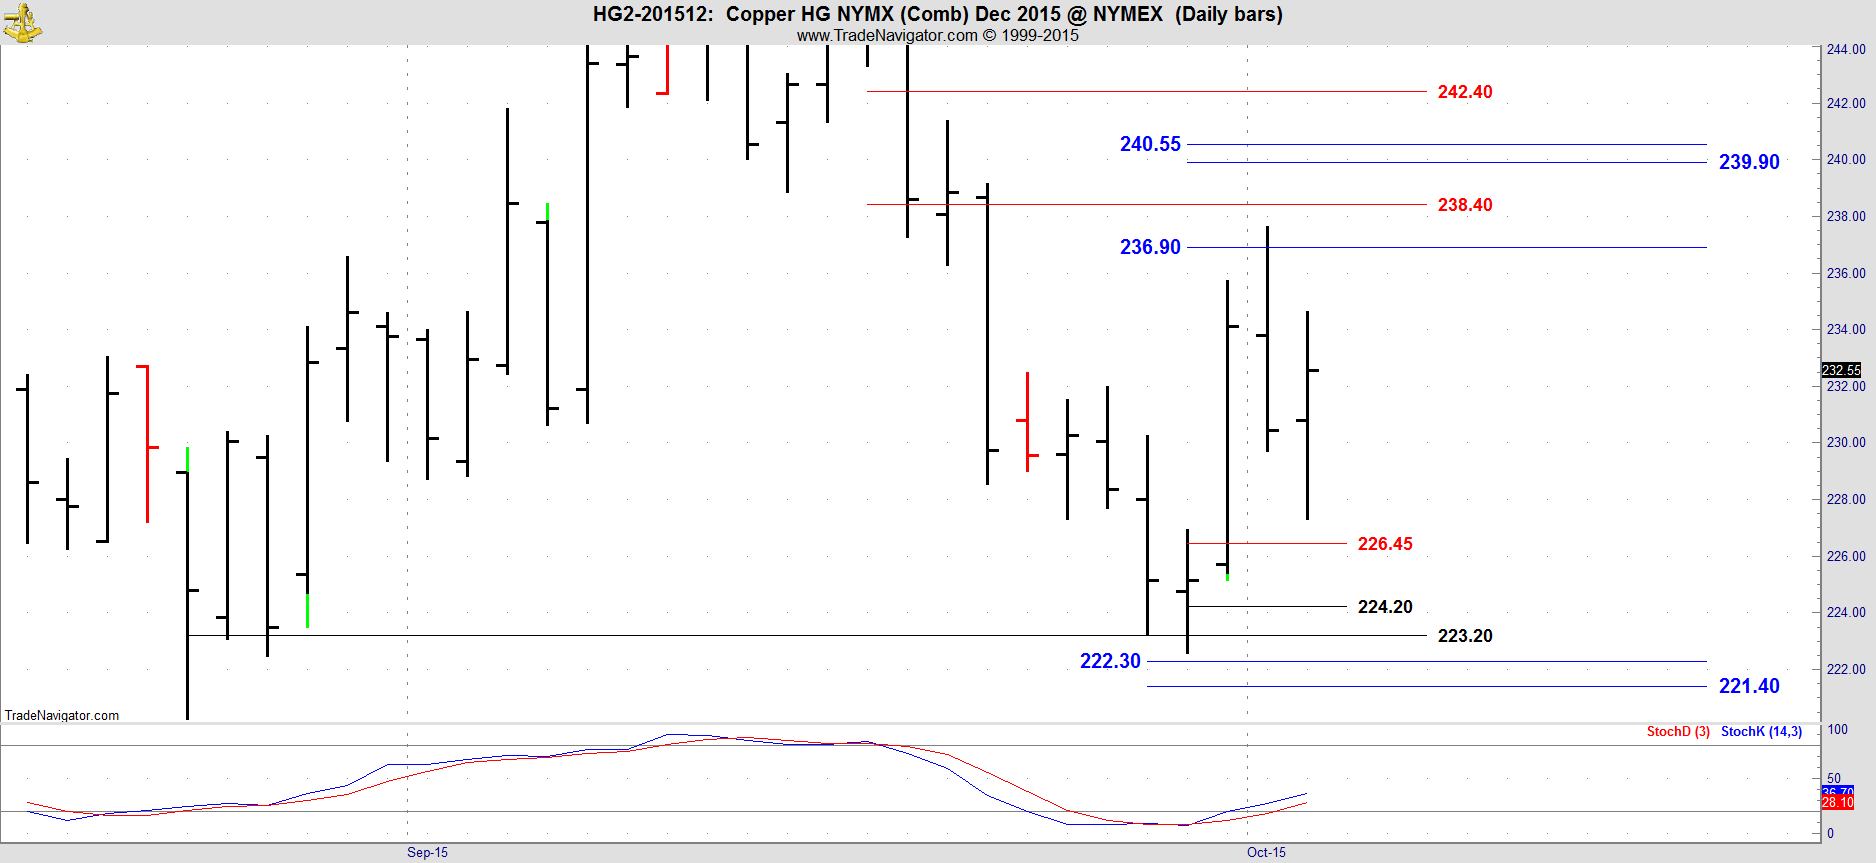Click the 226.45 red price label
This screenshot has width=1876, height=863.
pos(1384,544)
